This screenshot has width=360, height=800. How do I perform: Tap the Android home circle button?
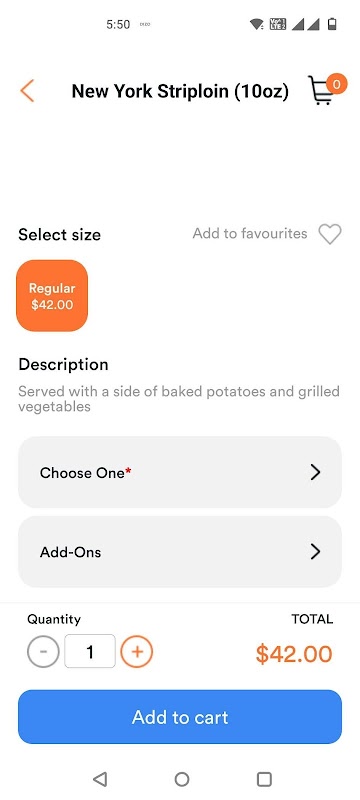click(182, 779)
